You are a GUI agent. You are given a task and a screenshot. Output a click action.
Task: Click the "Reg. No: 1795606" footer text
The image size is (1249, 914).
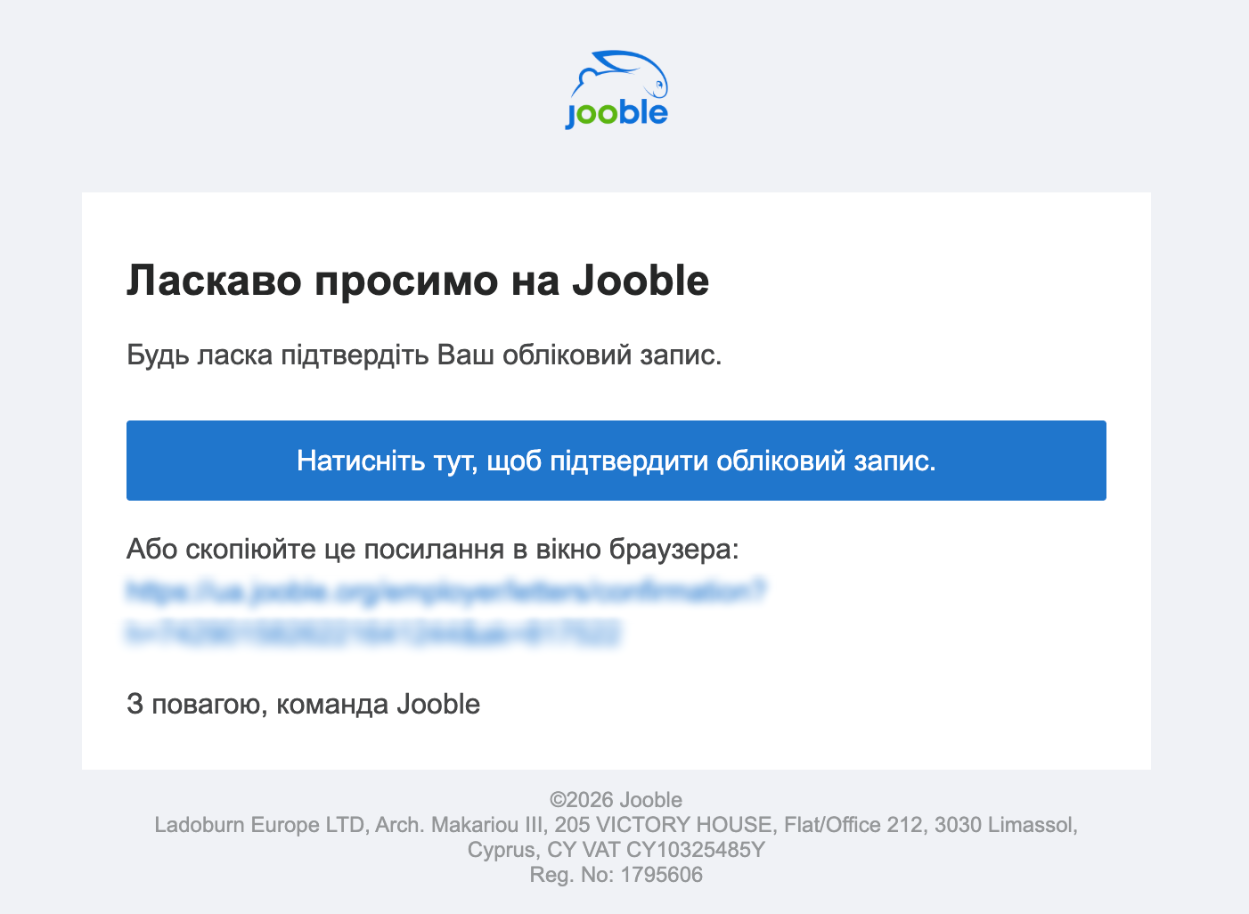click(616, 876)
